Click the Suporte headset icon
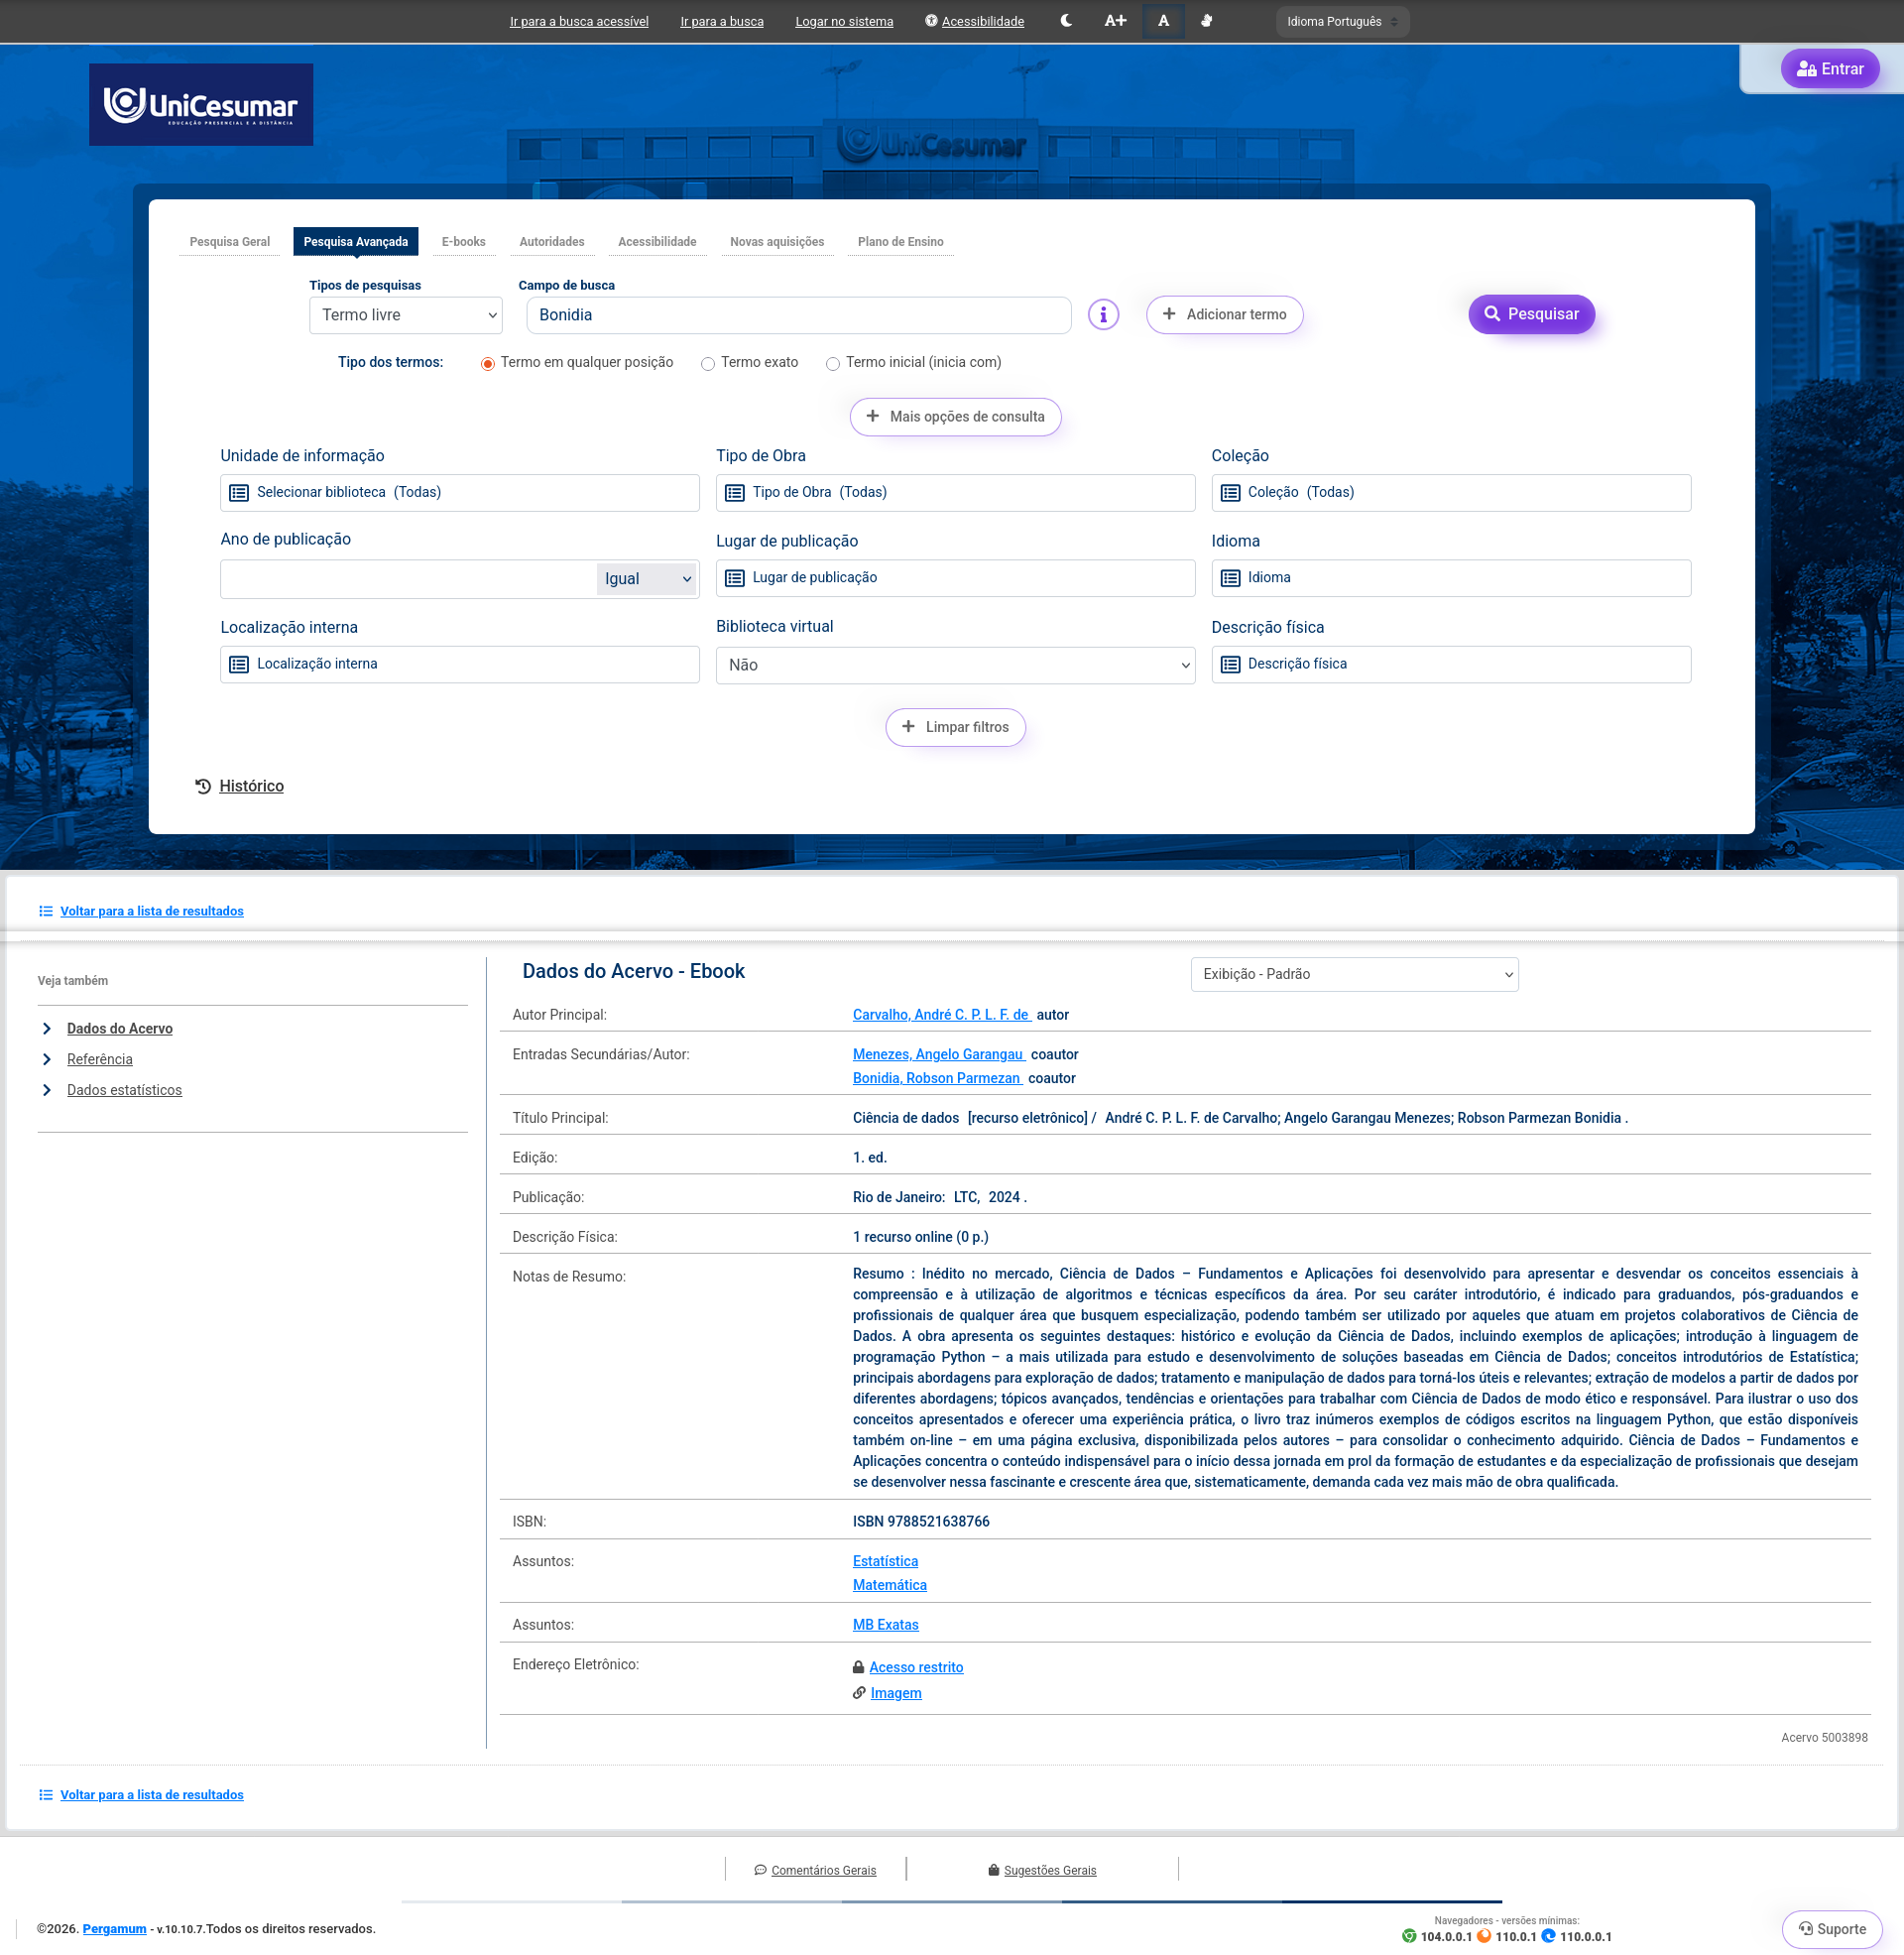Screen dimensions: 1904x1955 click(1806, 1929)
